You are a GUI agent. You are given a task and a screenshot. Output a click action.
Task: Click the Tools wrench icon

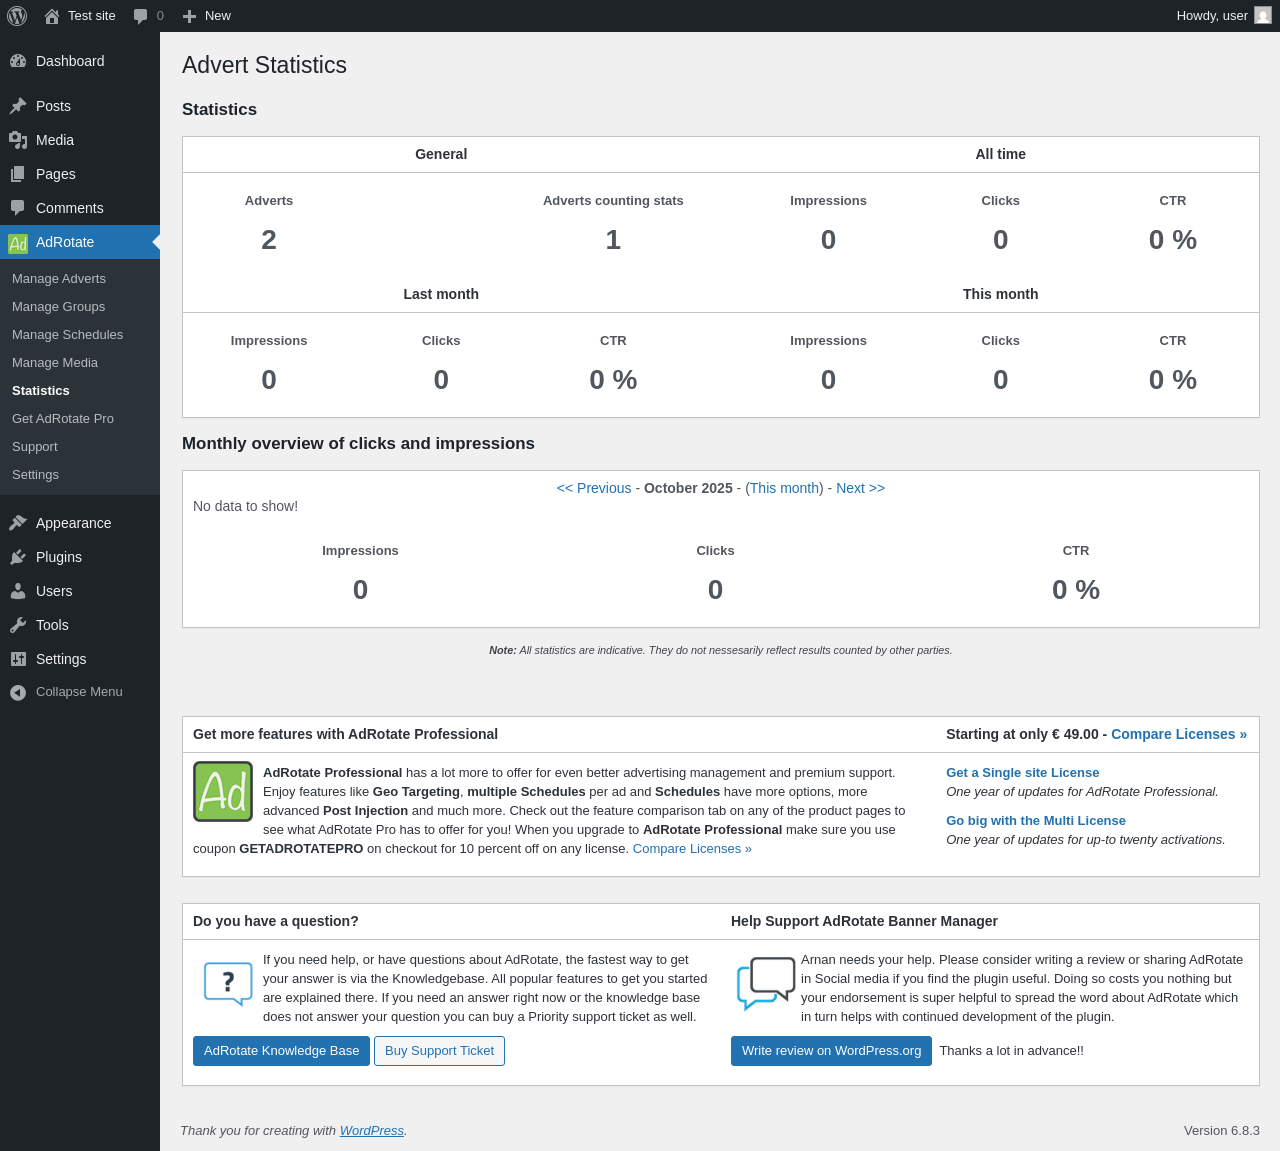18,625
